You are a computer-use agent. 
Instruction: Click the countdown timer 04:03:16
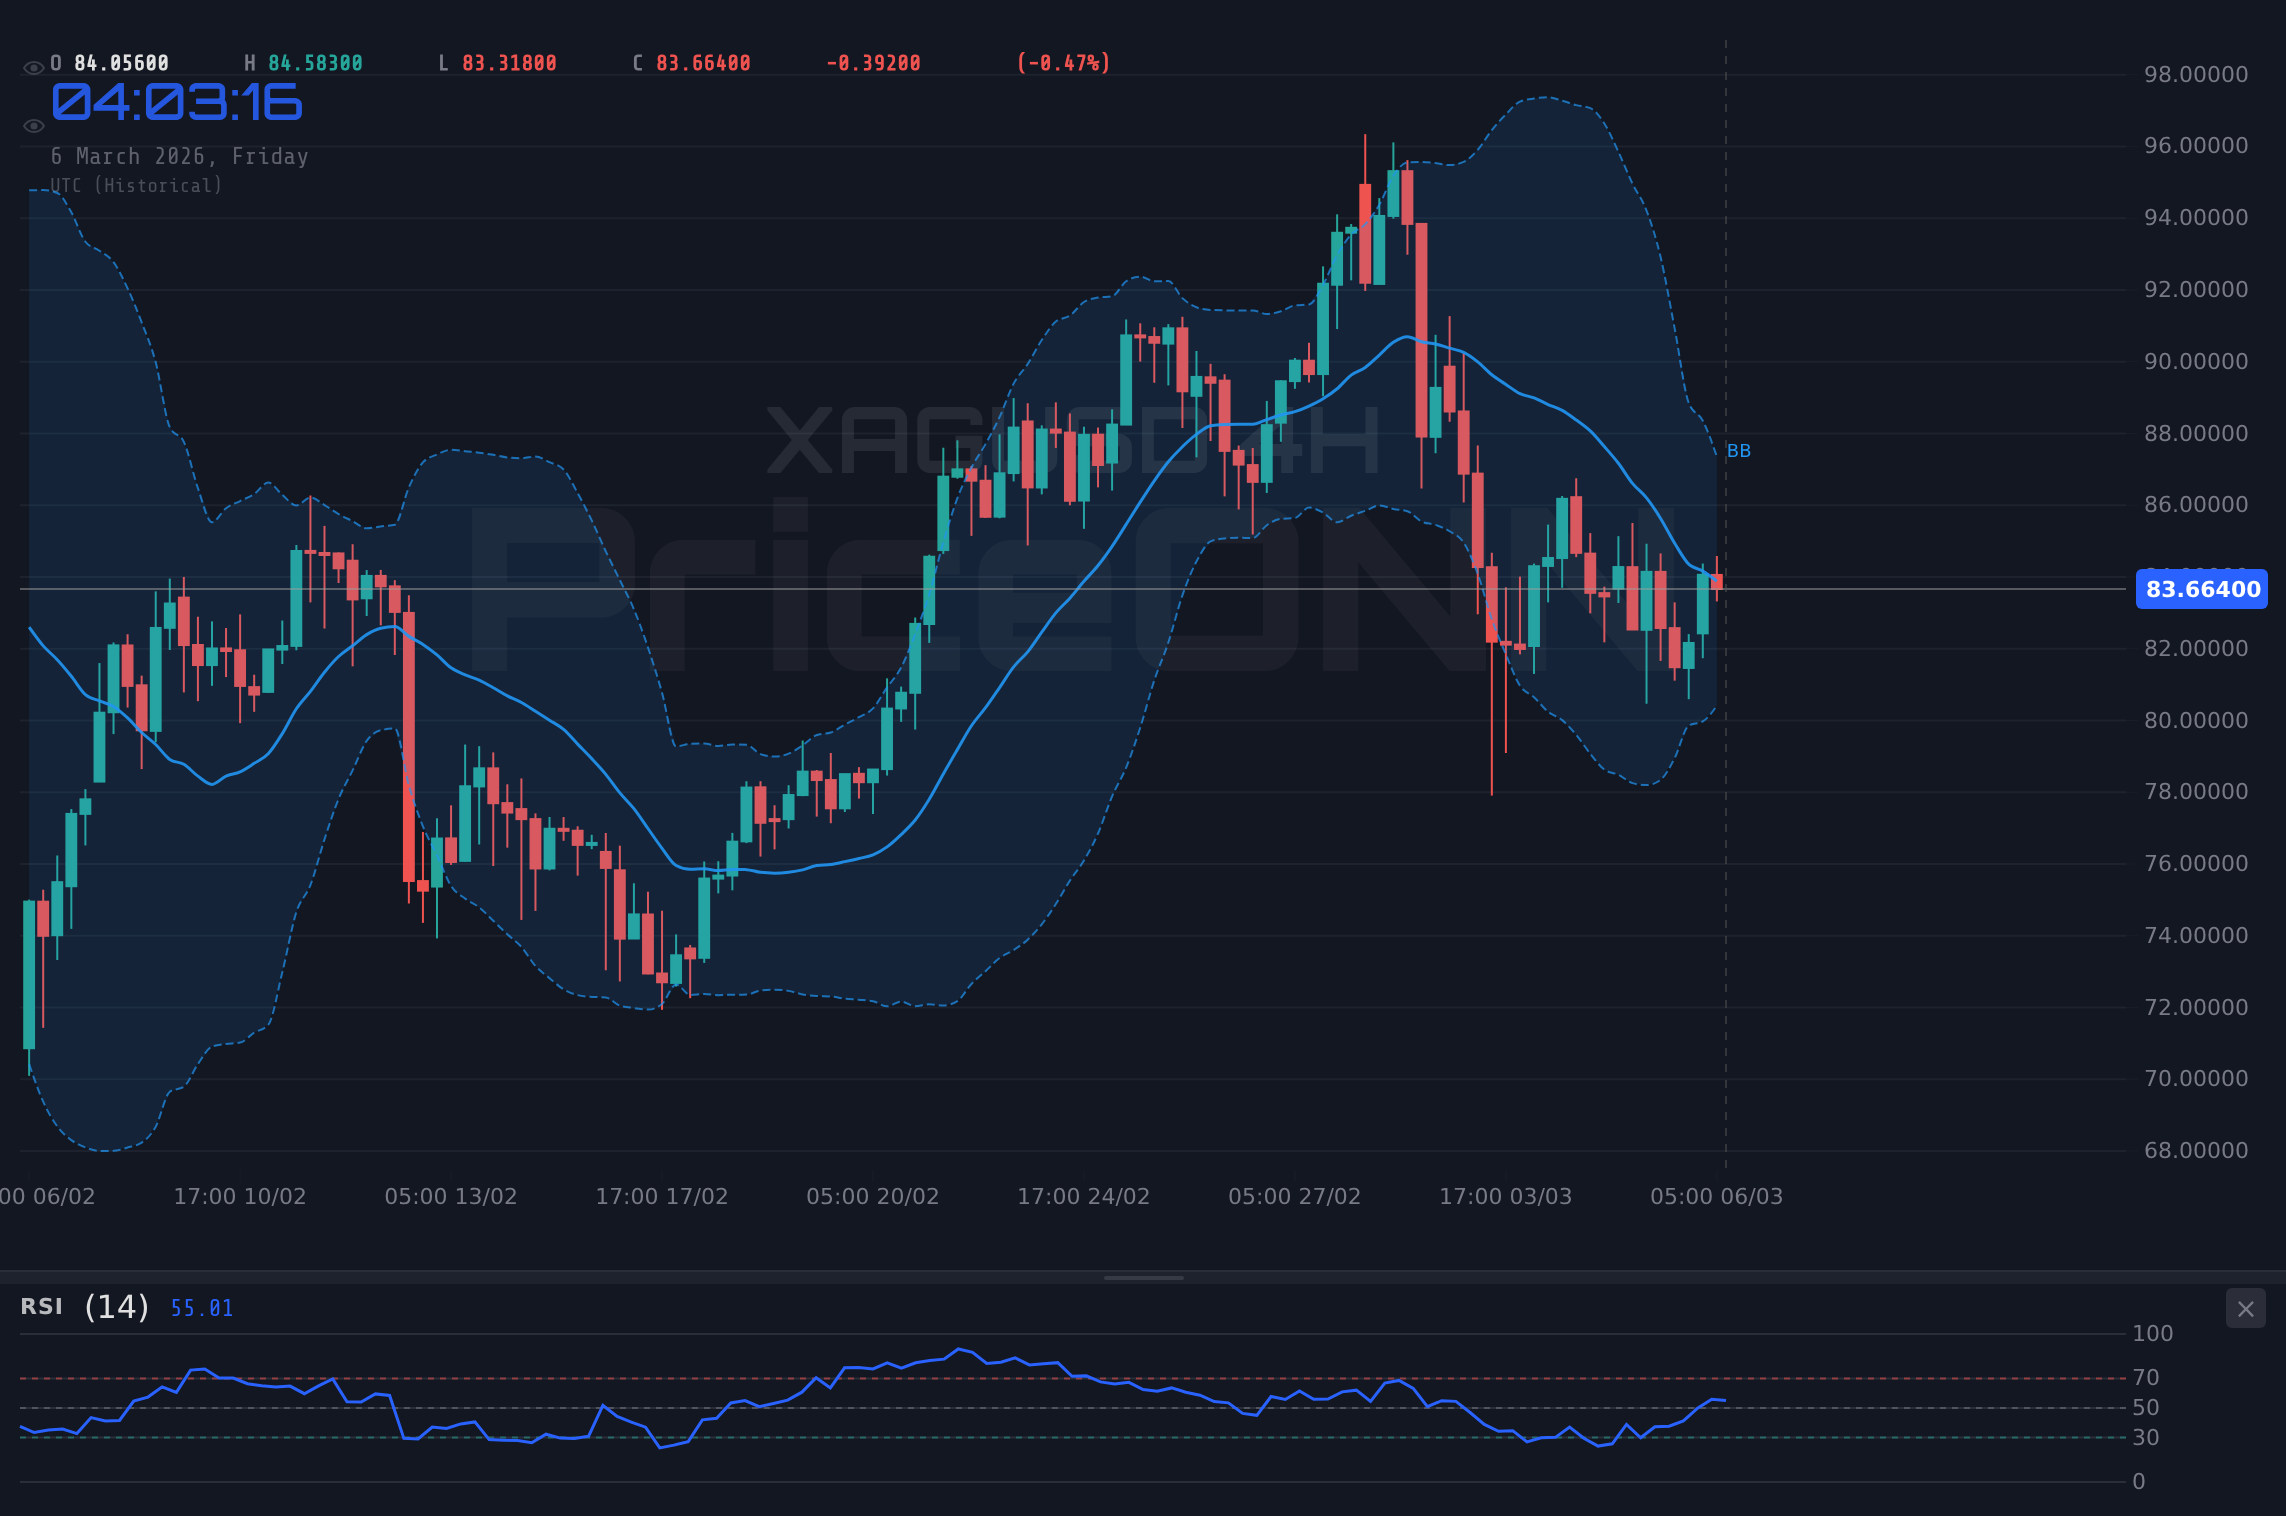[177, 102]
